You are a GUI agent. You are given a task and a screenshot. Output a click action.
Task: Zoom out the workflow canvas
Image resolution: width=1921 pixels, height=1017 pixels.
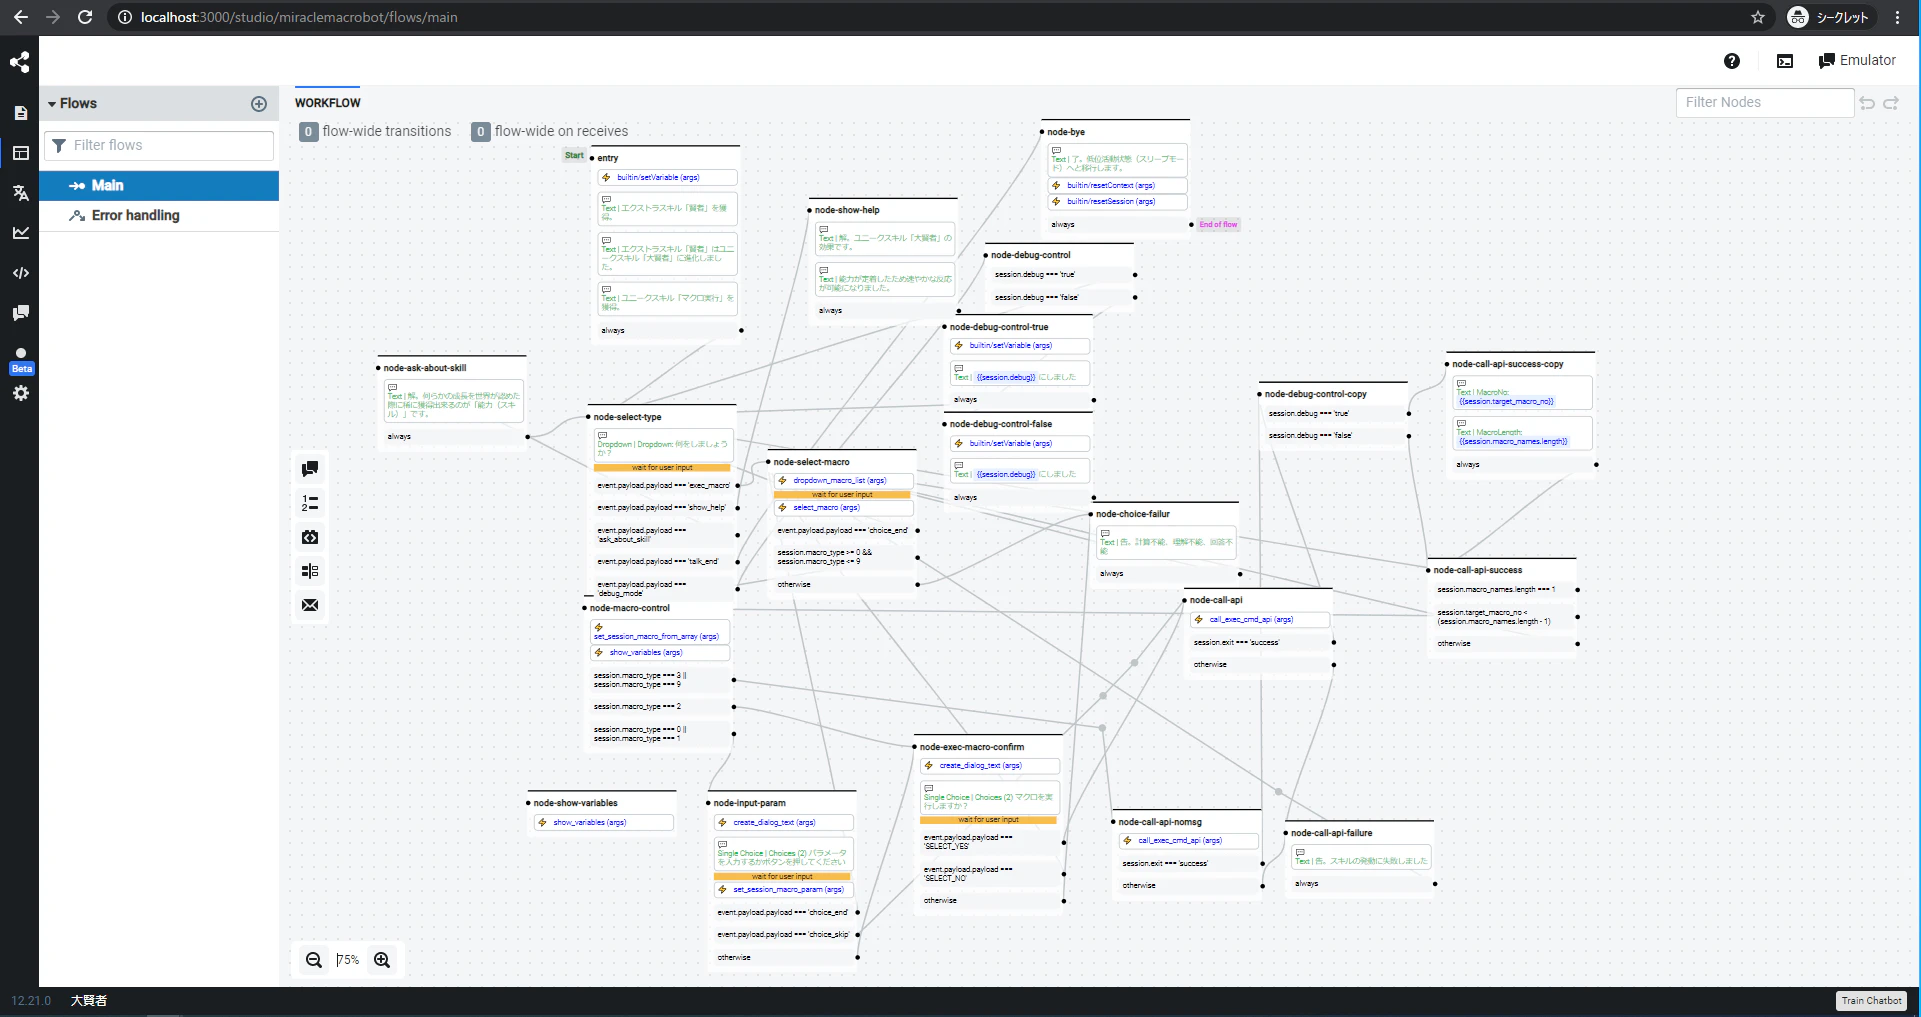tap(314, 960)
